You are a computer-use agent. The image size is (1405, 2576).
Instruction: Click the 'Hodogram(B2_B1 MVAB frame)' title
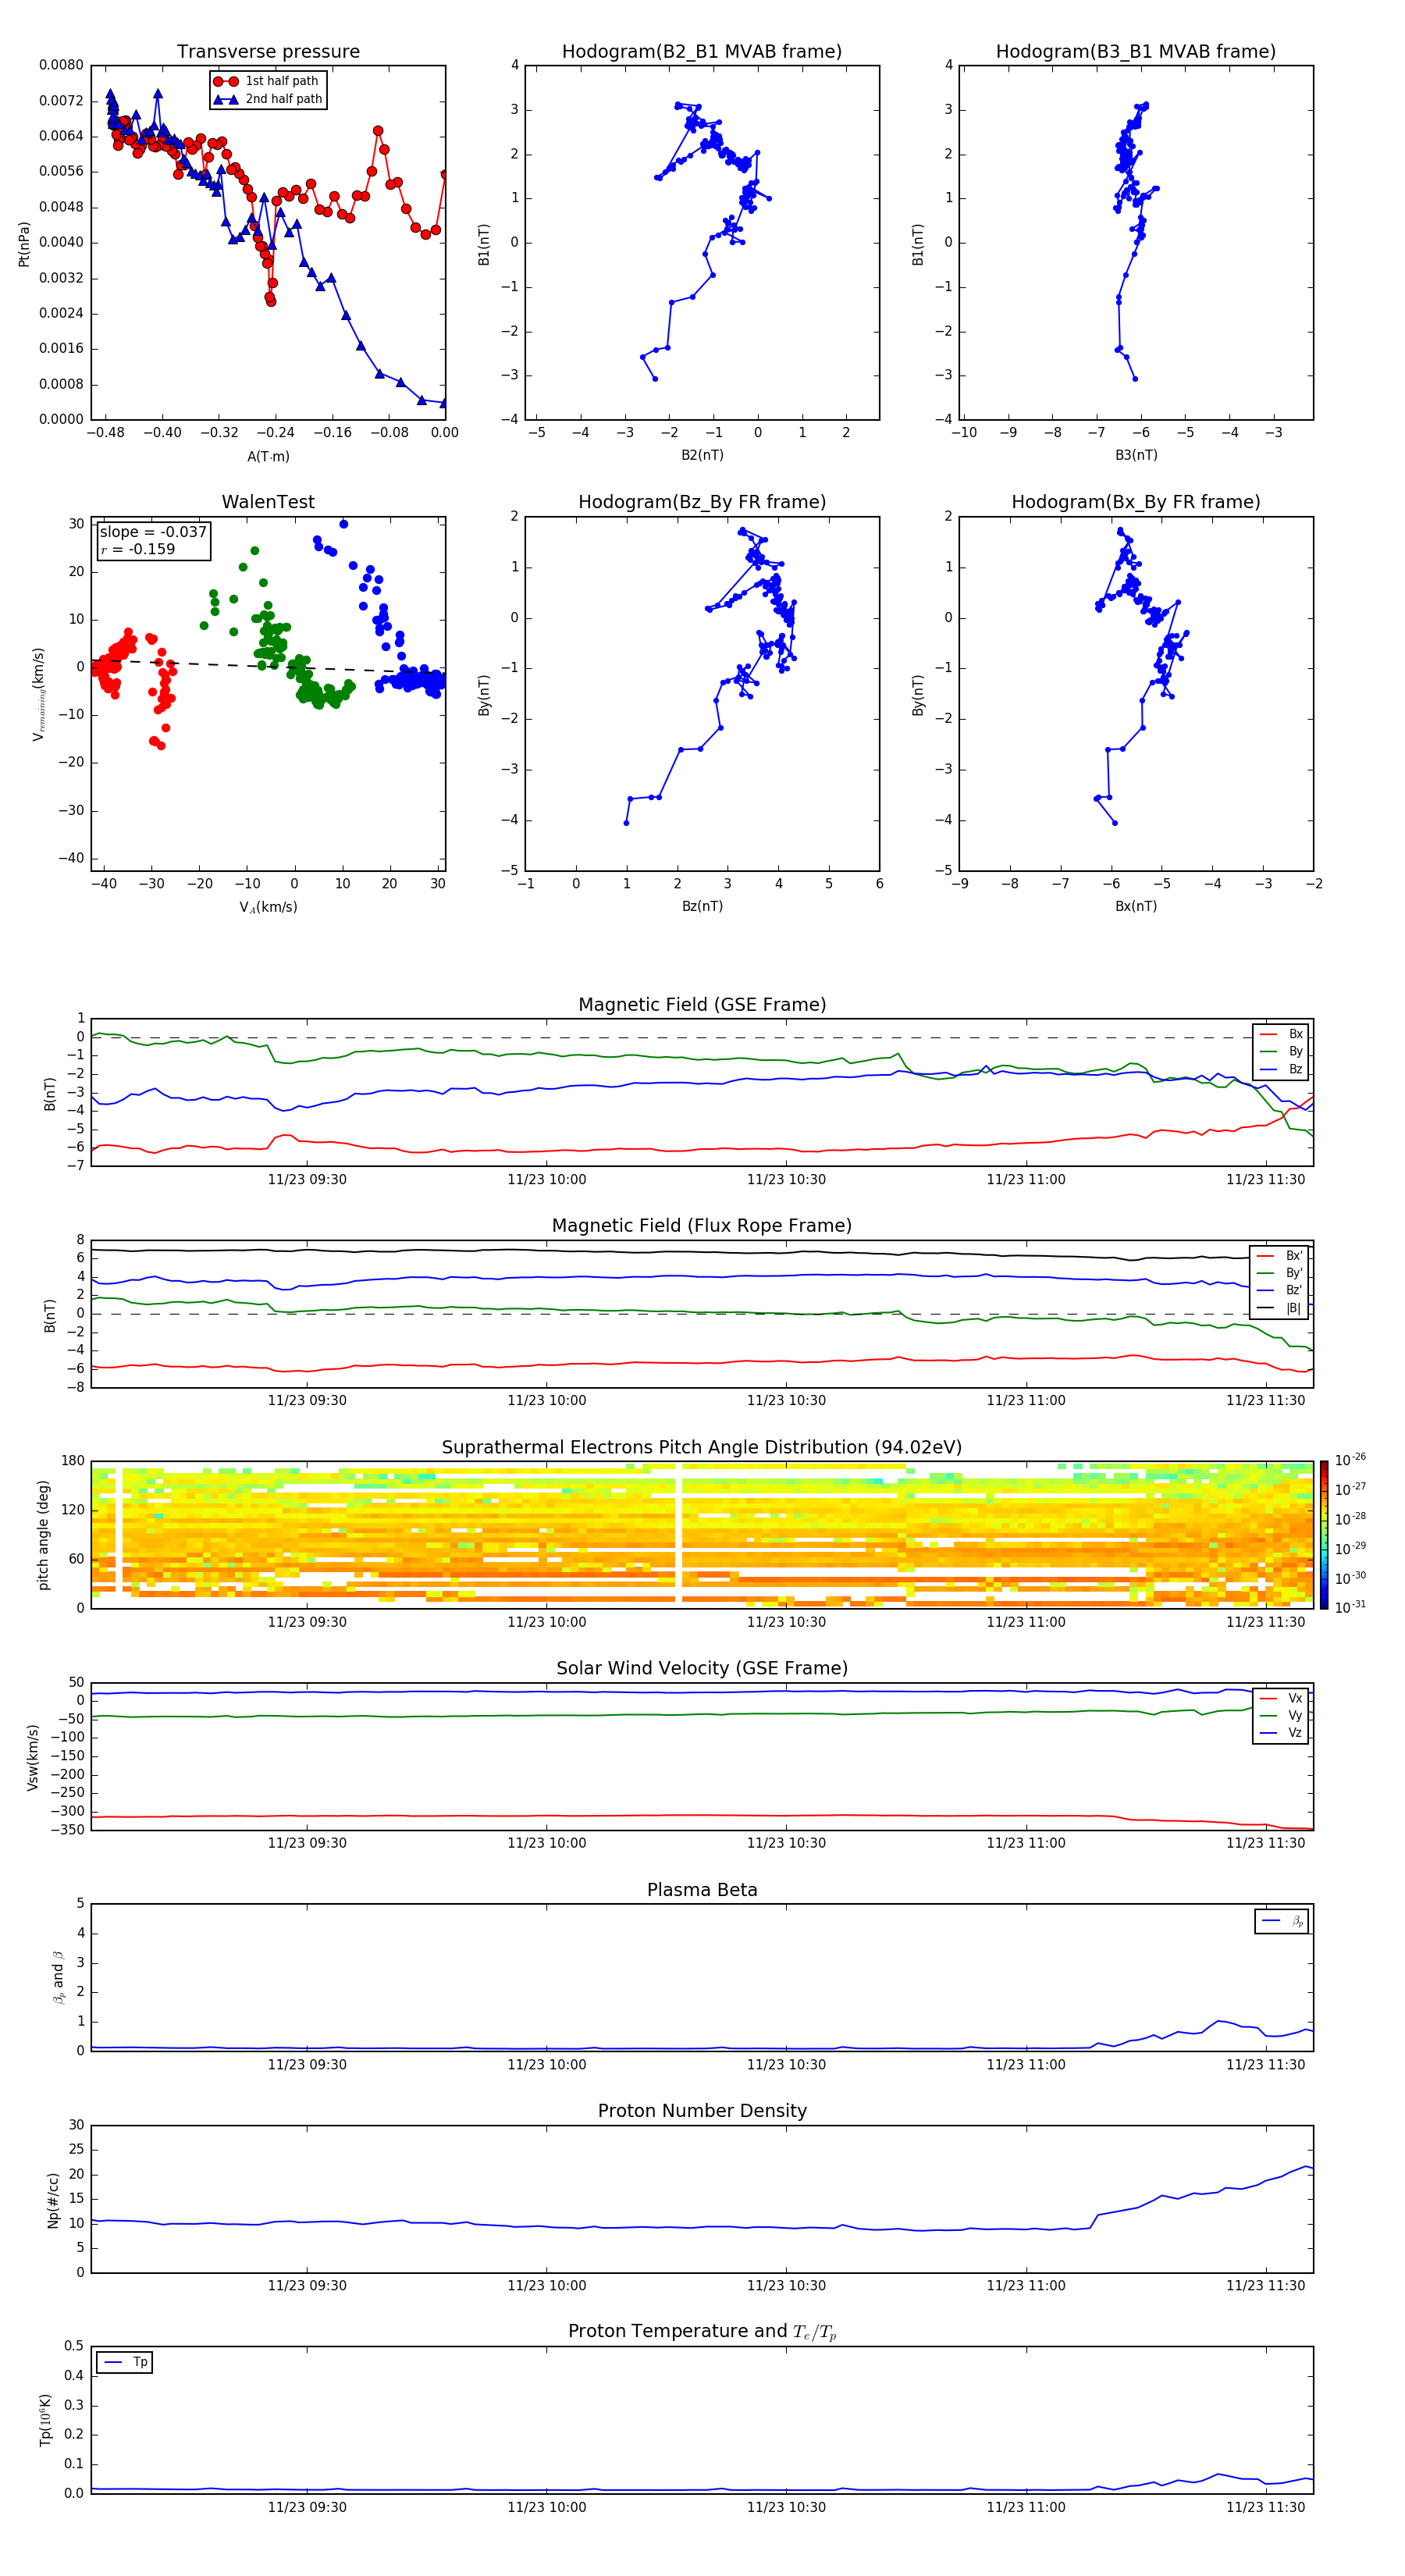pos(702,51)
